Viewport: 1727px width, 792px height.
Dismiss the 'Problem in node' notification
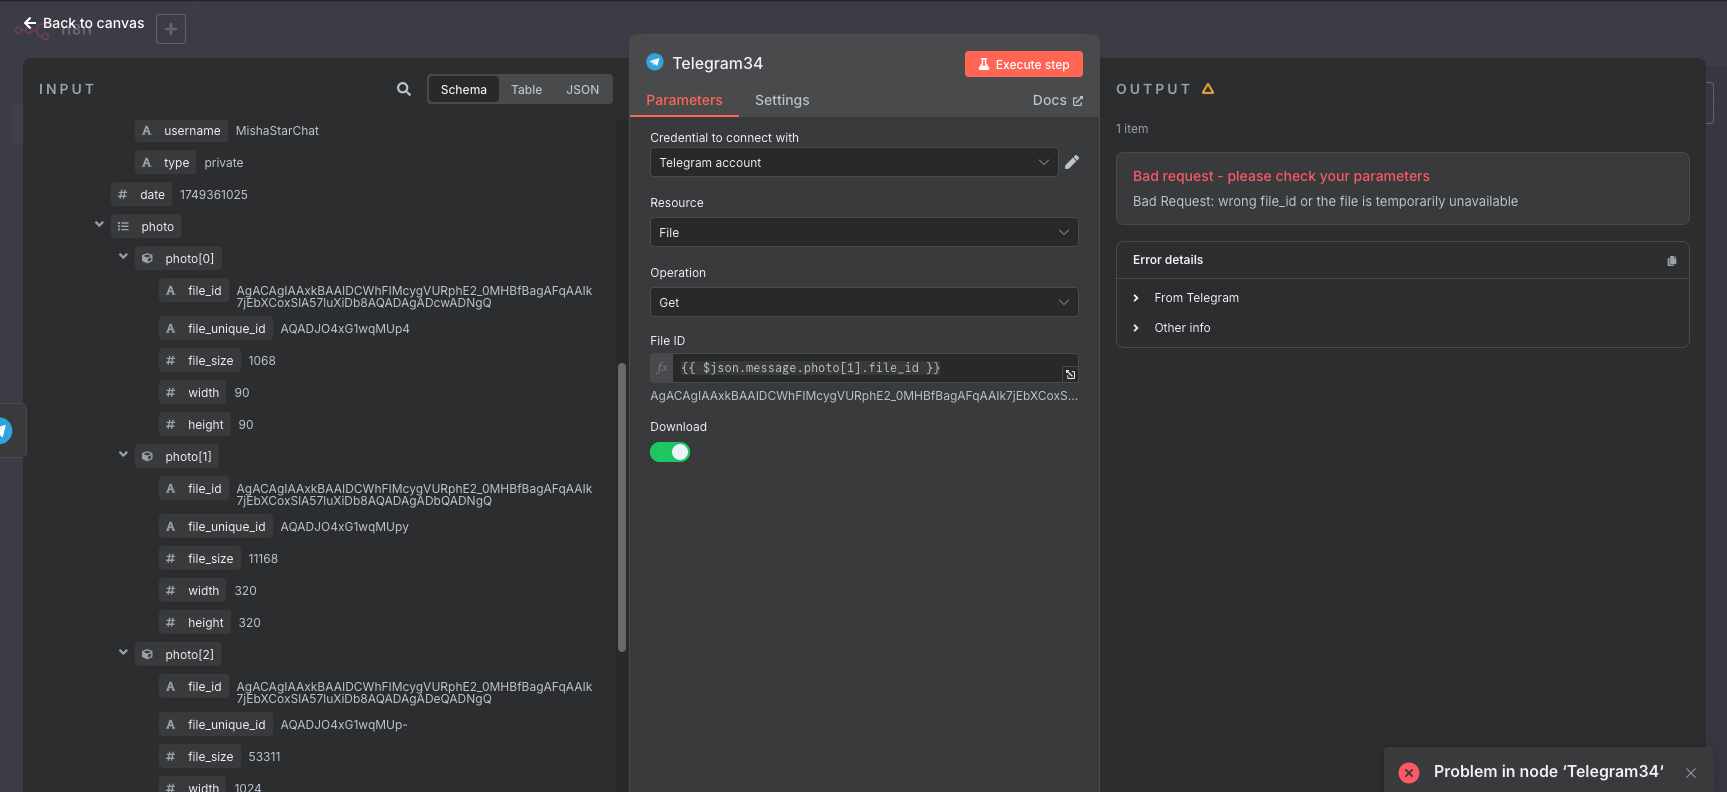coord(1691,773)
